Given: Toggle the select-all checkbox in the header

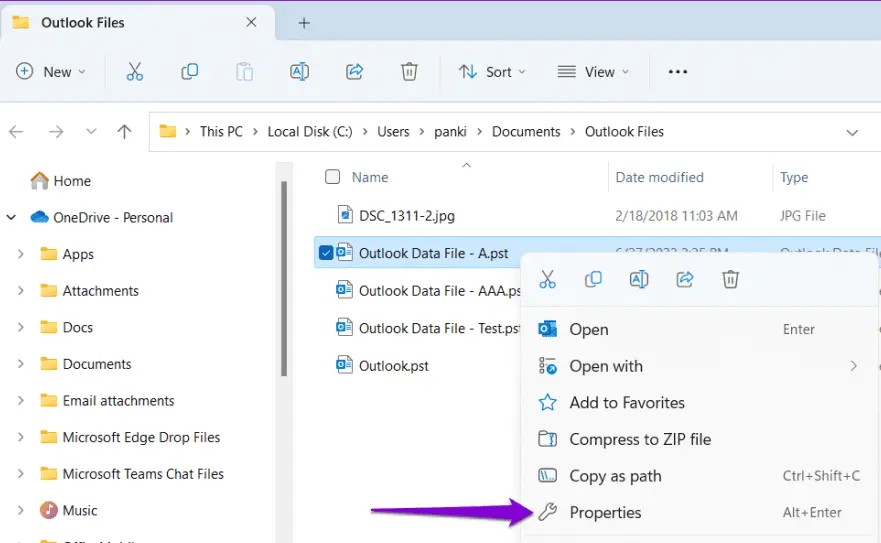Looking at the screenshot, I should pyautogui.click(x=333, y=177).
